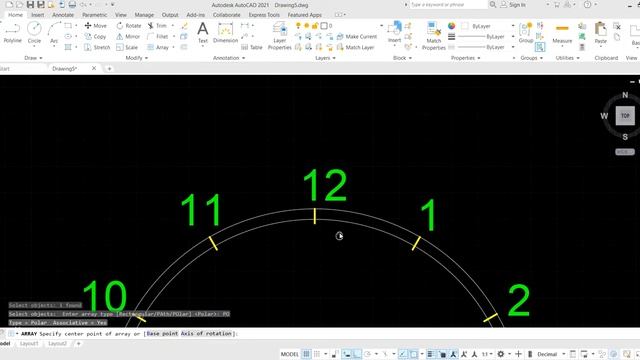This screenshot has height=360, width=640.
Task: Open Layer Properties manager
Action: (x=280, y=36)
